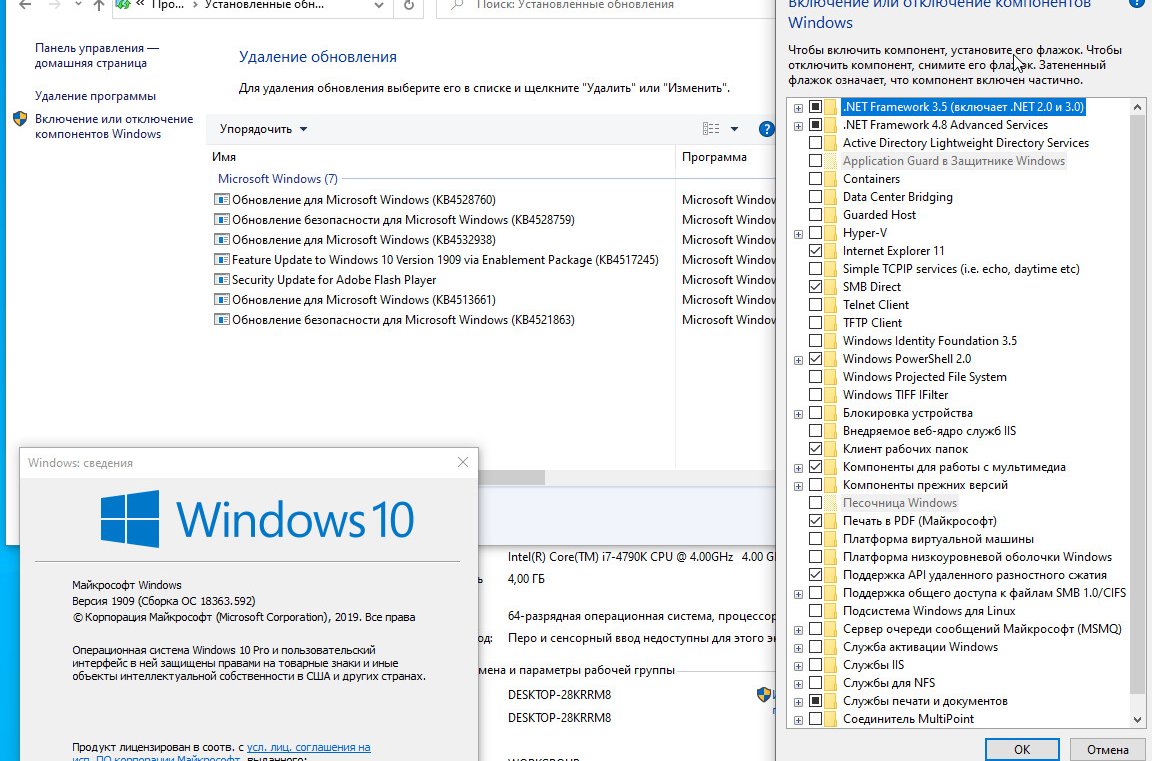
Task: Expand Компоненты для работы с мультимедиа
Action: (x=799, y=468)
